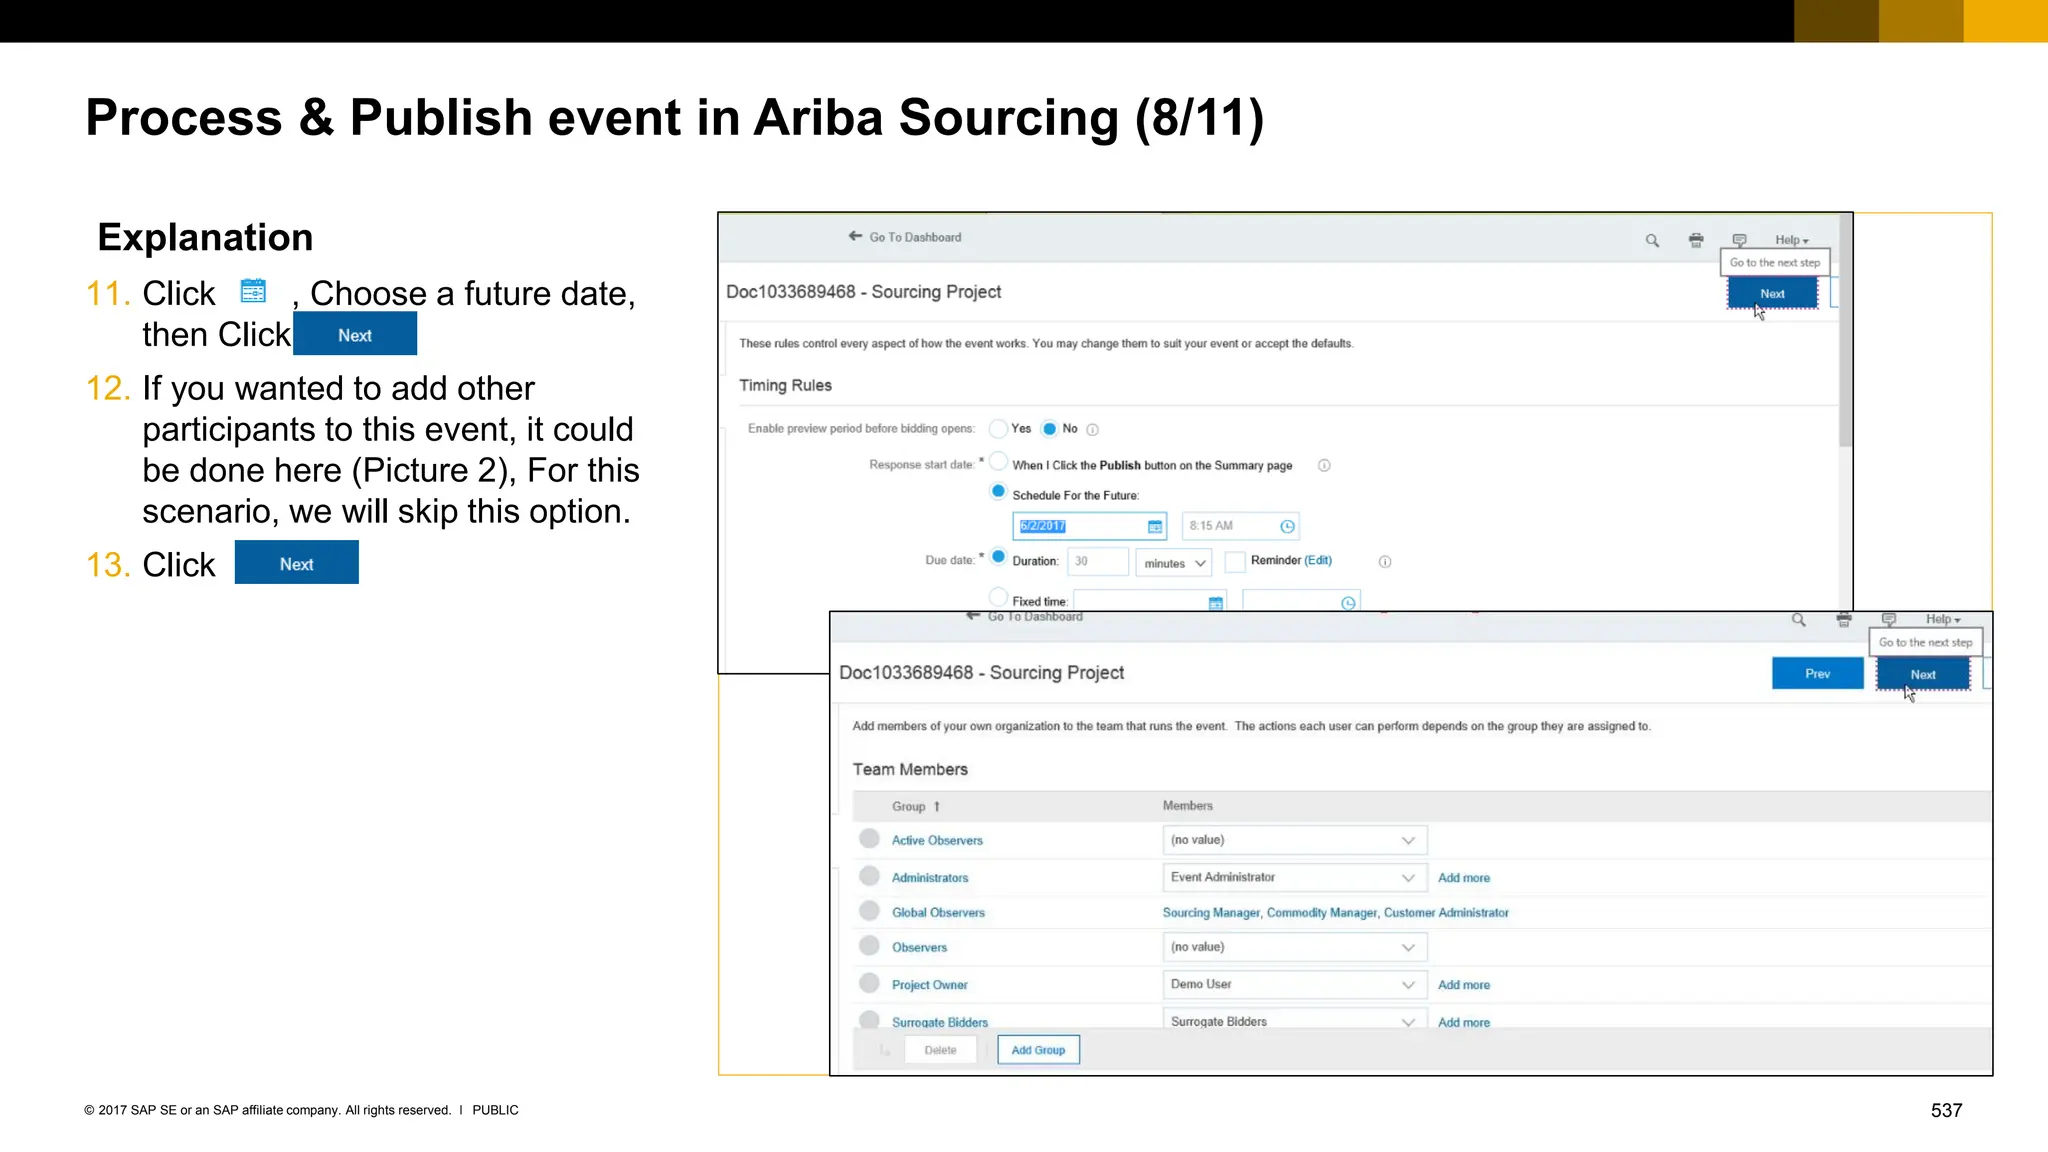Select the Project Owner row radio
The width and height of the screenshot is (2048, 1152).
click(869, 983)
